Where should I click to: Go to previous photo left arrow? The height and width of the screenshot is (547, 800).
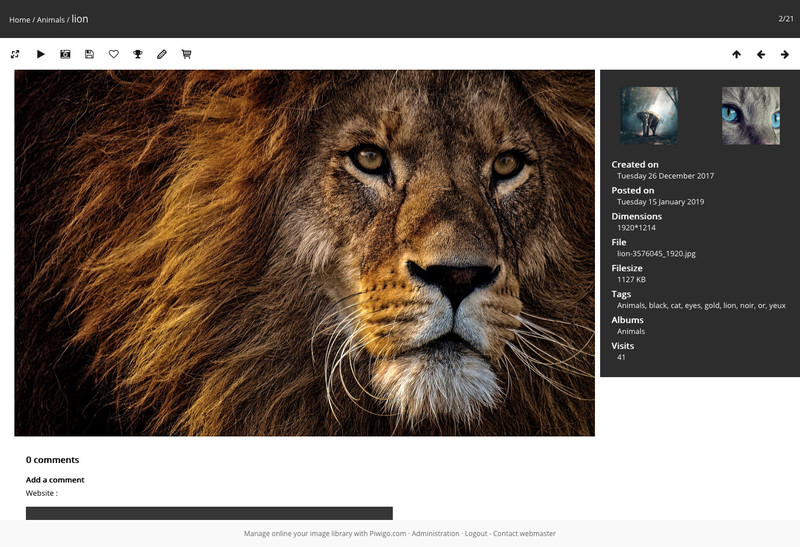[760, 54]
